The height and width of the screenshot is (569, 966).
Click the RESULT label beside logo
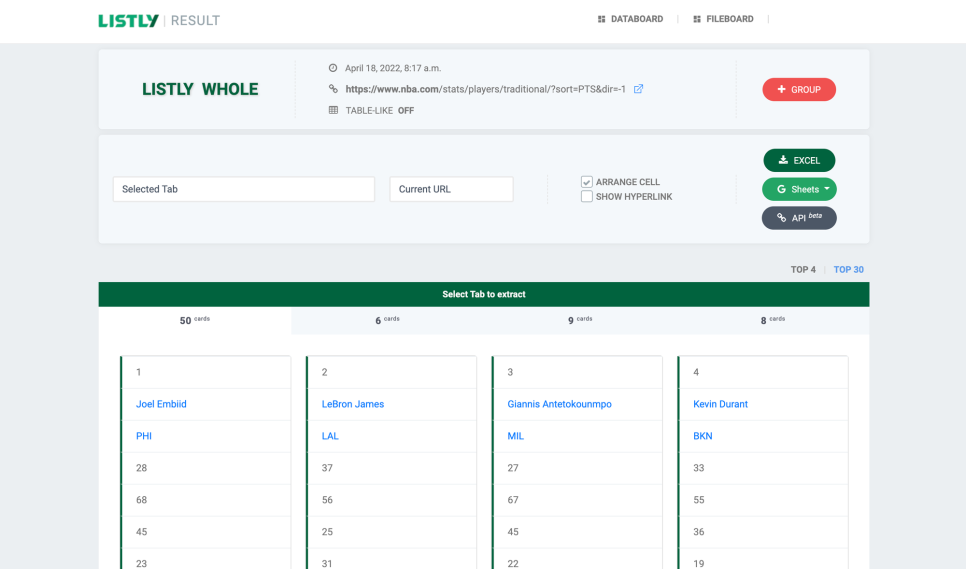coord(195,20)
